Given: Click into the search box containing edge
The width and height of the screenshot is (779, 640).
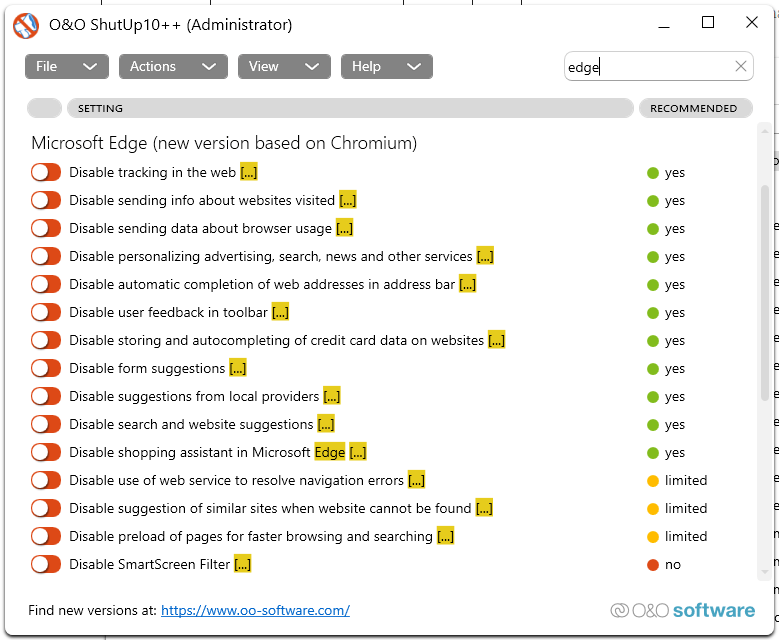Looking at the screenshot, I should [x=650, y=67].
